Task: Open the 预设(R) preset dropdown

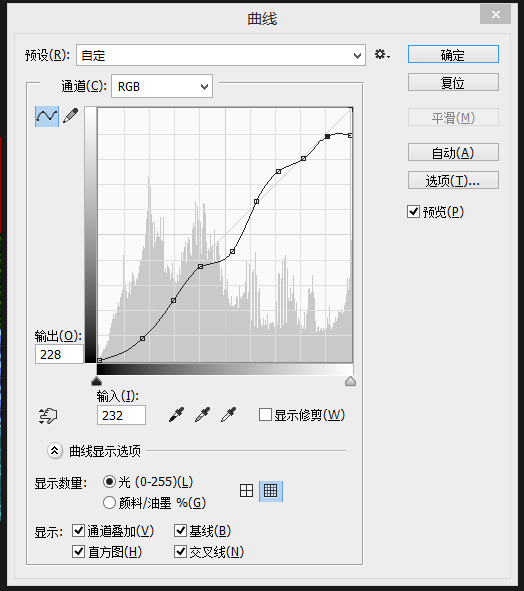Action: (221, 55)
